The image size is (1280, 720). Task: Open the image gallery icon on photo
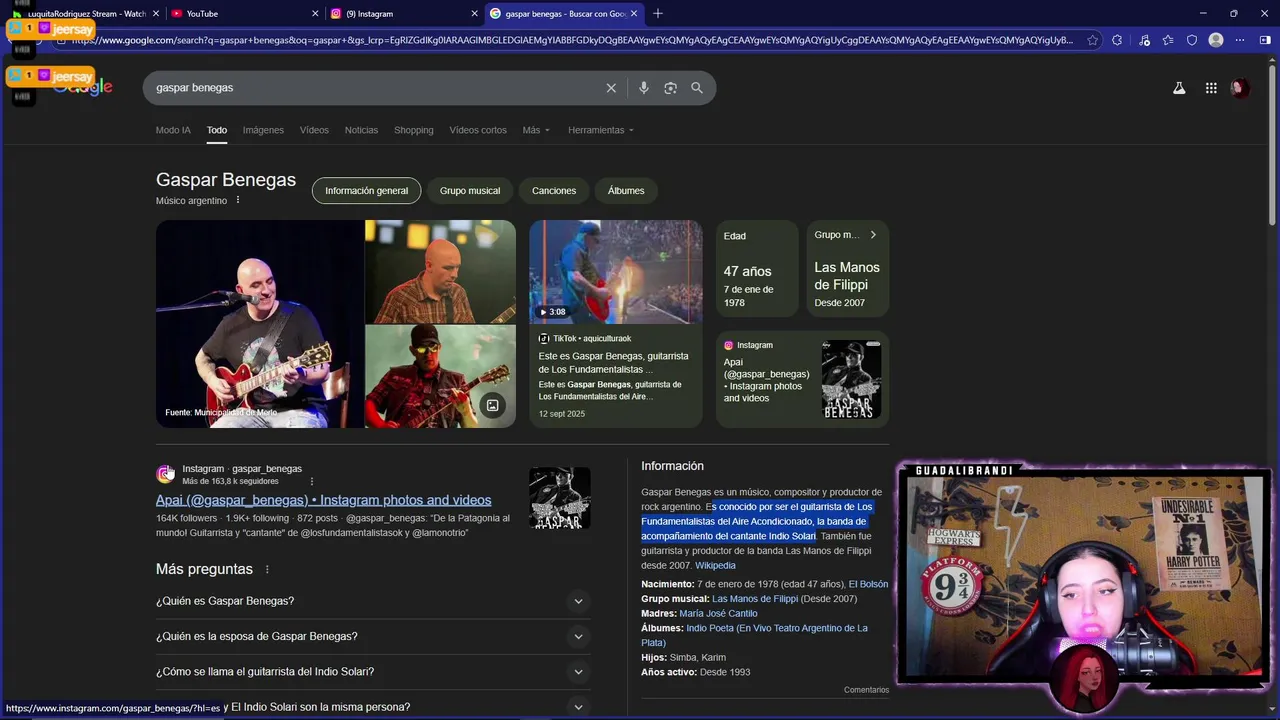(492, 405)
